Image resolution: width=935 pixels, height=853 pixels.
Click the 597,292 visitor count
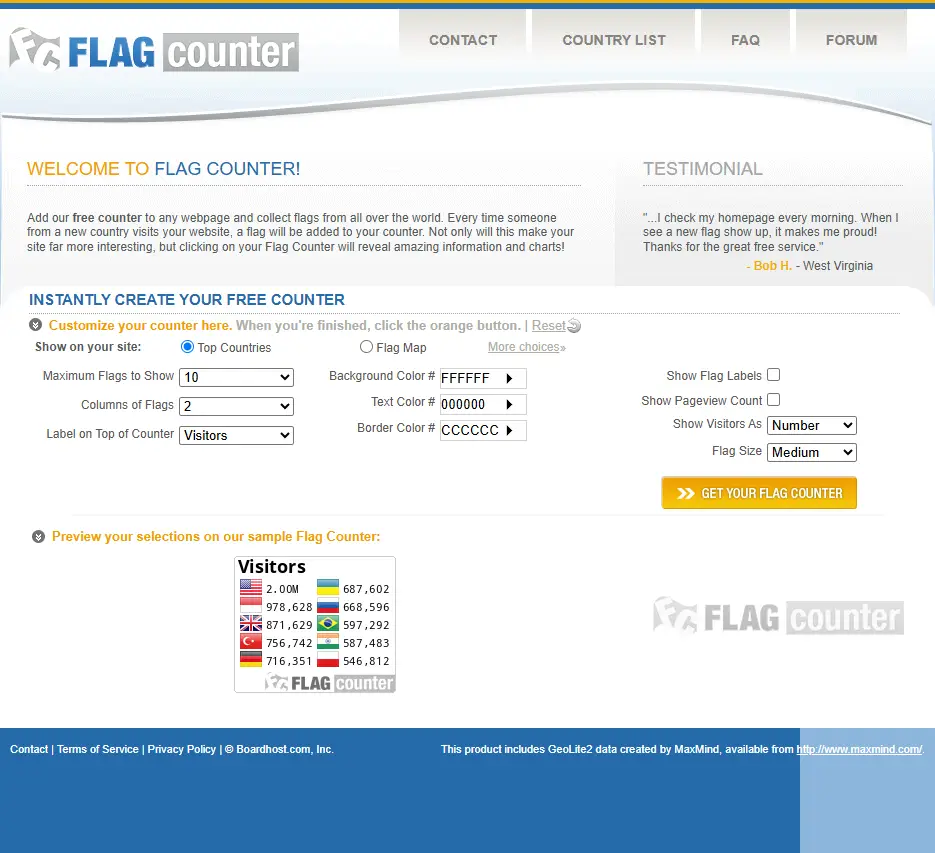point(366,625)
